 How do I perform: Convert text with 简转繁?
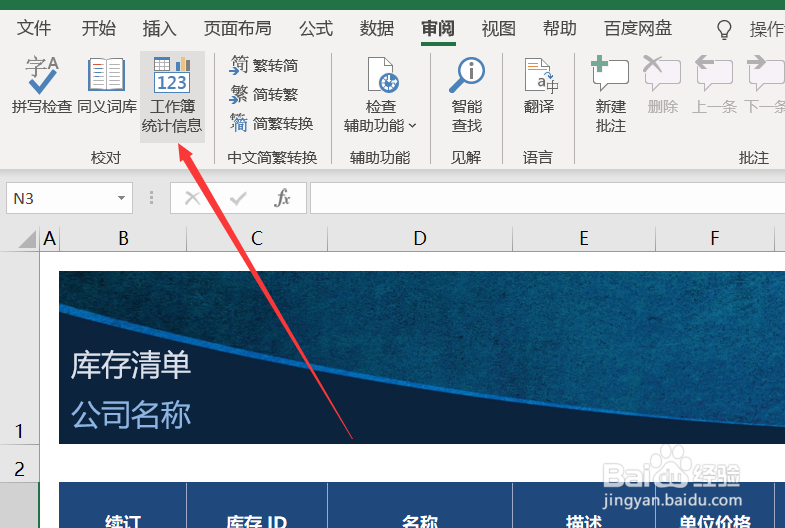click(x=264, y=94)
